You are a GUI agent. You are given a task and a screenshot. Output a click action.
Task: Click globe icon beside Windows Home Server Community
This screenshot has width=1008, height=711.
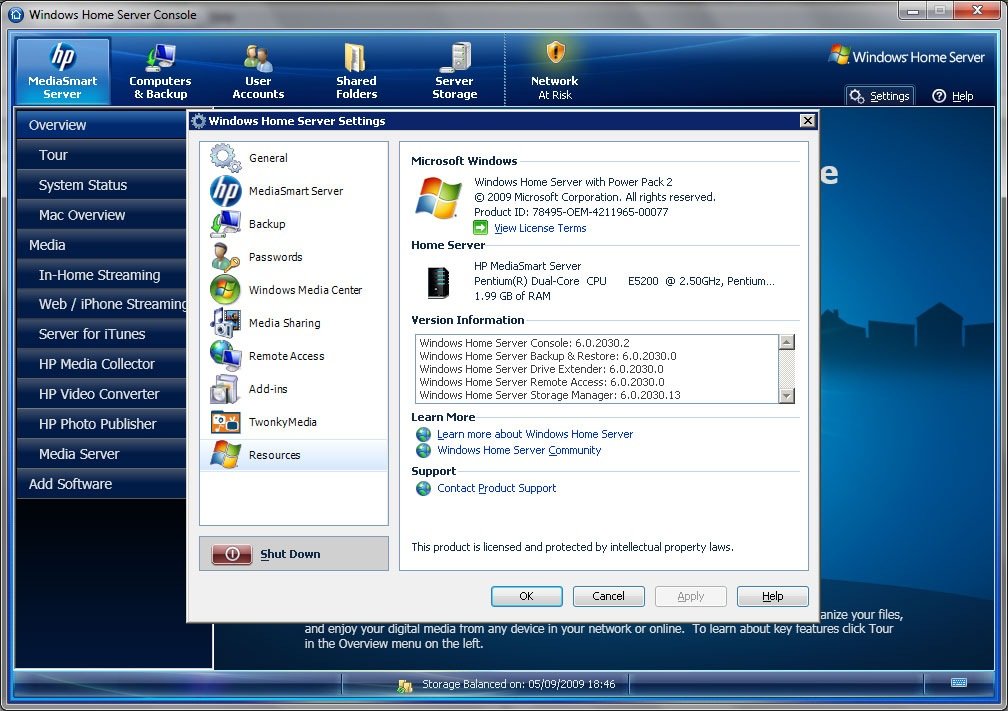(423, 451)
